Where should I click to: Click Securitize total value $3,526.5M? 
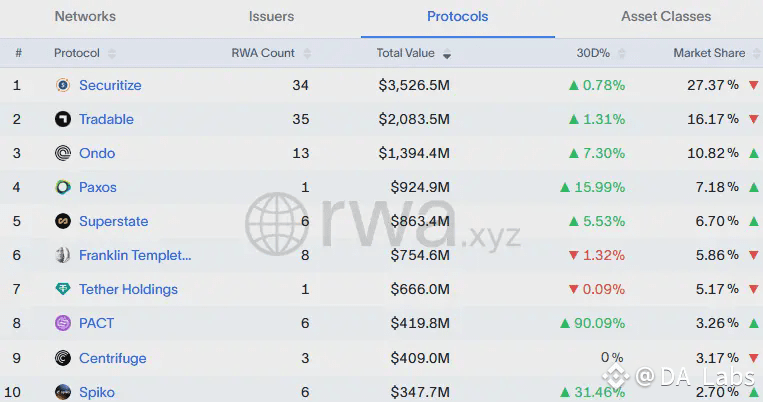(414, 85)
